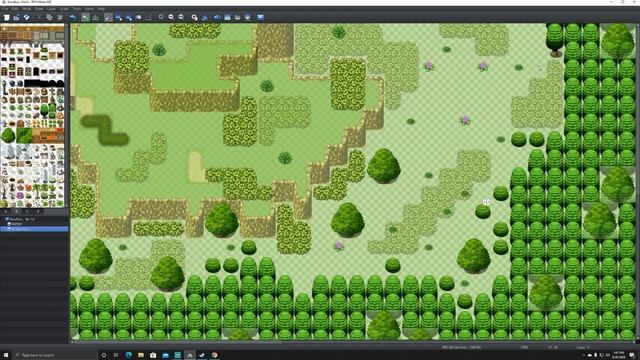The image size is (640, 360).
Task: Switch to Event editing mode
Action: tap(96, 17)
